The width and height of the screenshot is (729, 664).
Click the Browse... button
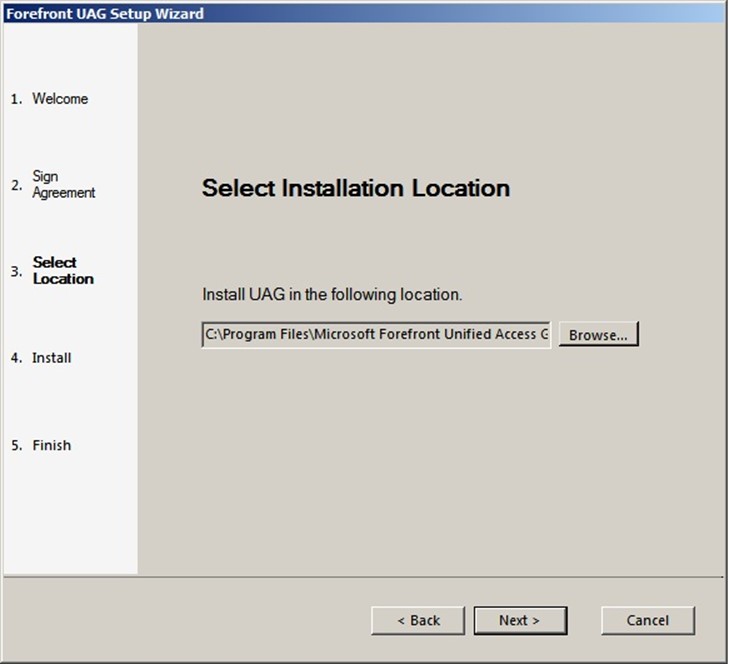pos(598,335)
